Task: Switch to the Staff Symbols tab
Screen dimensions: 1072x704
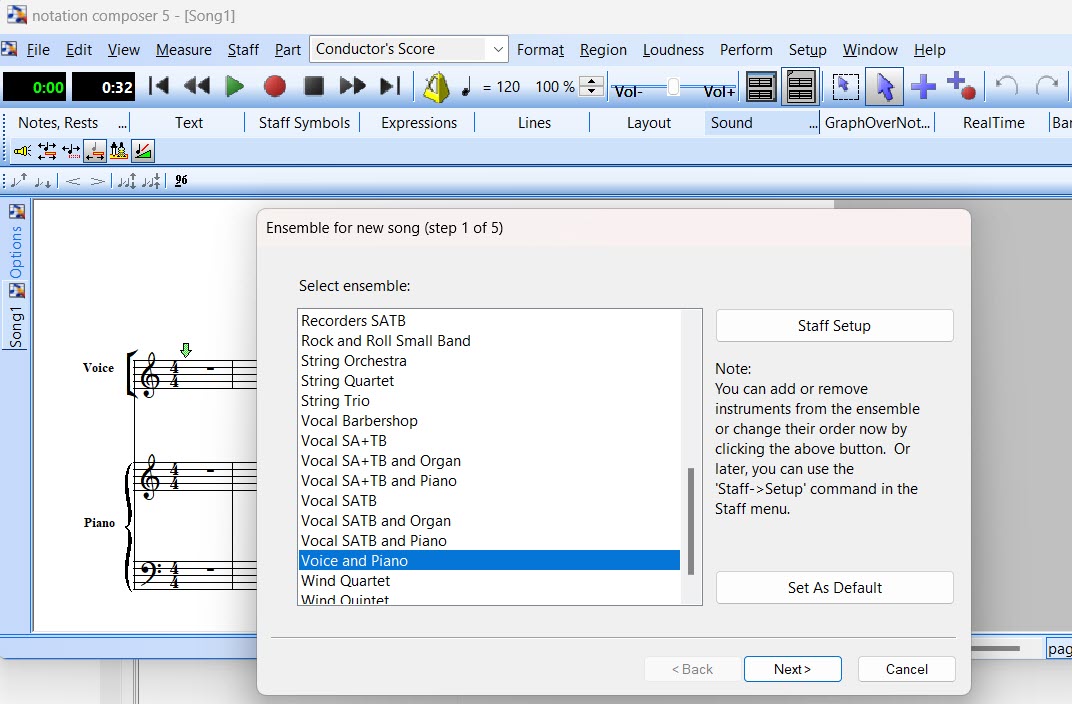Action: tap(304, 123)
